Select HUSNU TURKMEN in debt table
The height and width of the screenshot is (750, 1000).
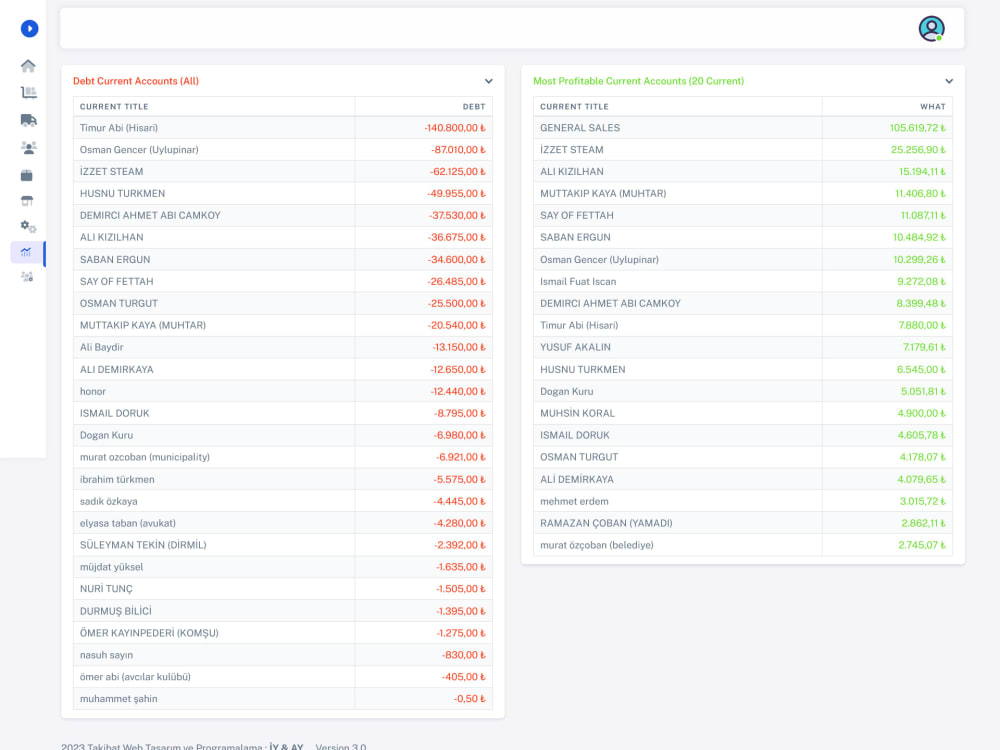pos(283,193)
